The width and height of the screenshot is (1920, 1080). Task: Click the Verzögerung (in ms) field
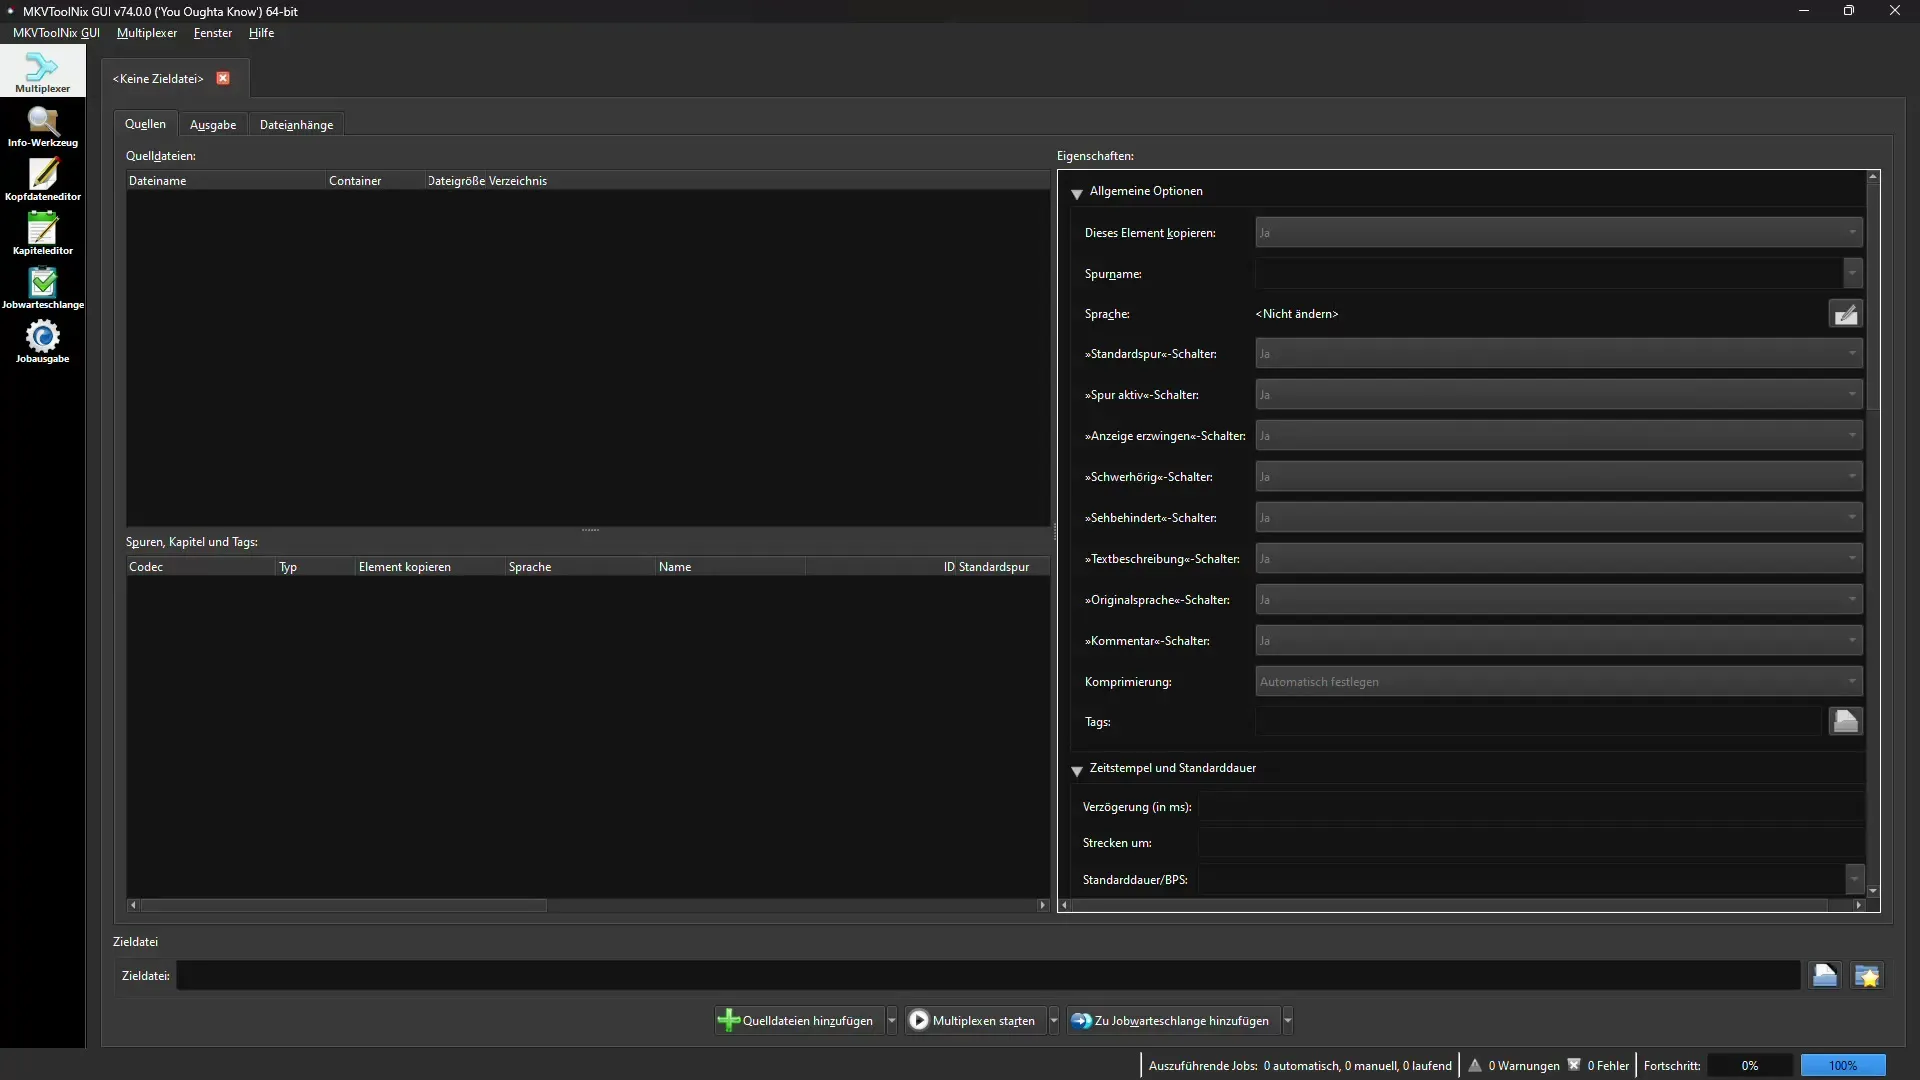pyautogui.click(x=1531, y=807)
